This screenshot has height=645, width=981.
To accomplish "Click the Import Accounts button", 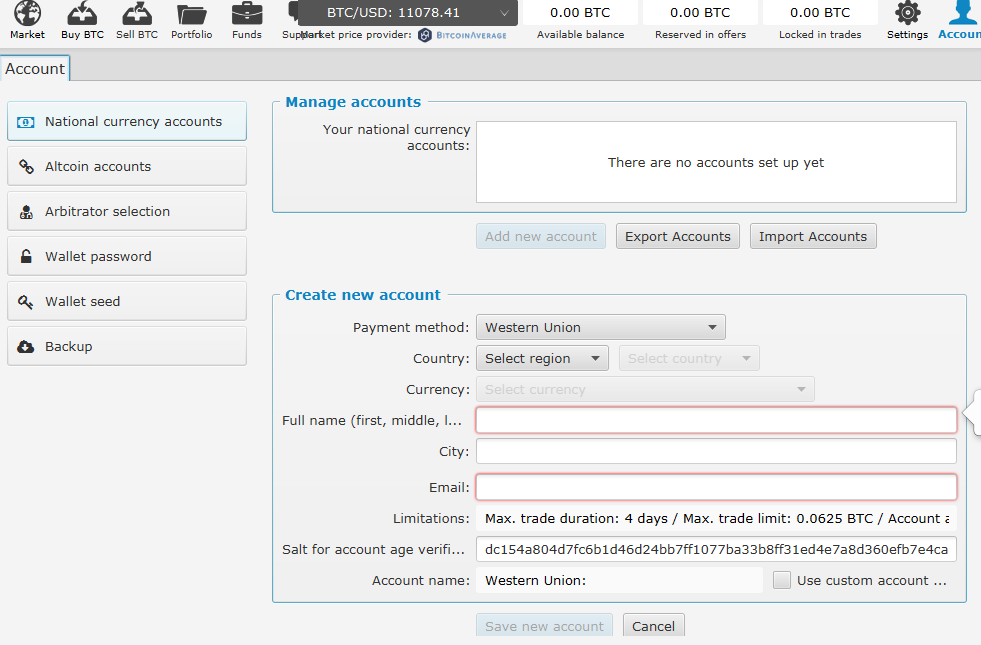I will click(813, 236).
